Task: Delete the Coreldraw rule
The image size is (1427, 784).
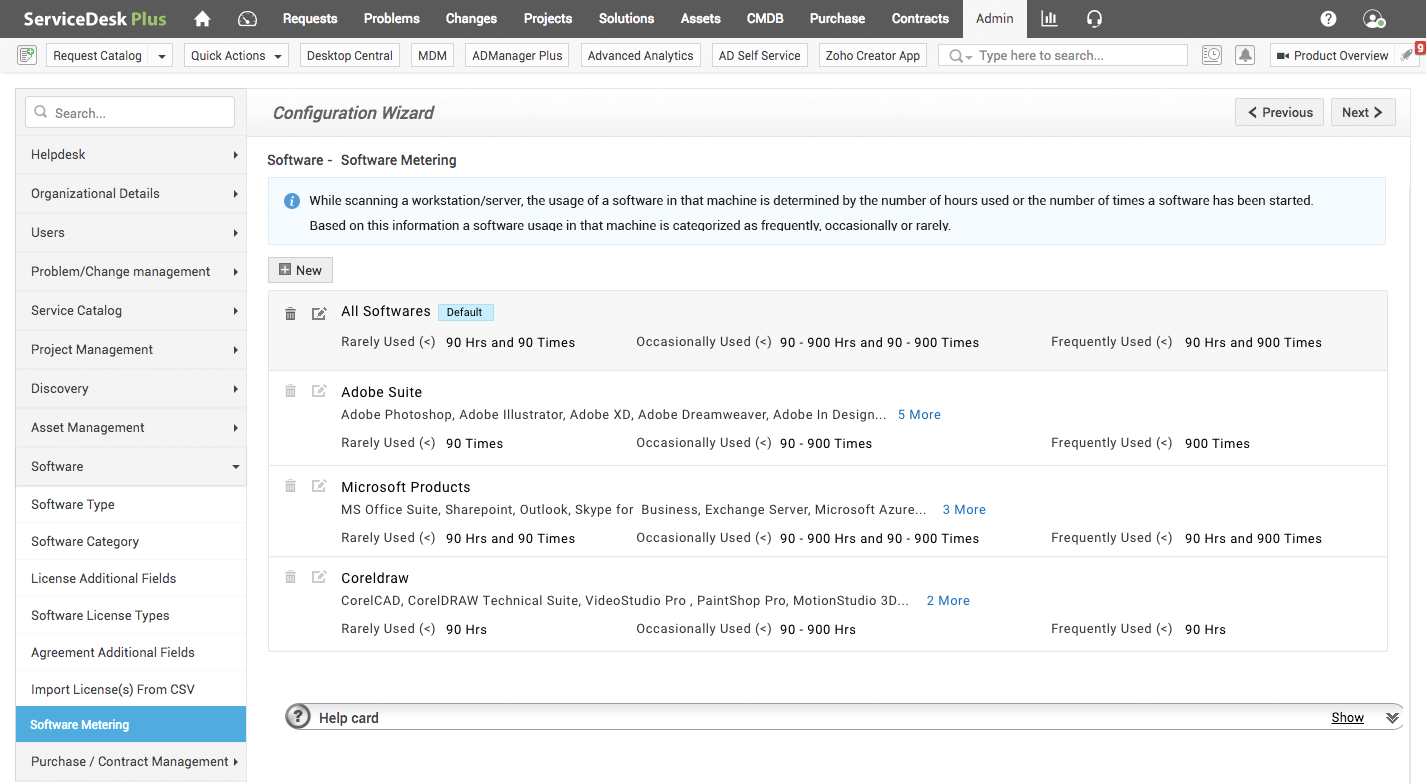Action: [x=290, y=577]
